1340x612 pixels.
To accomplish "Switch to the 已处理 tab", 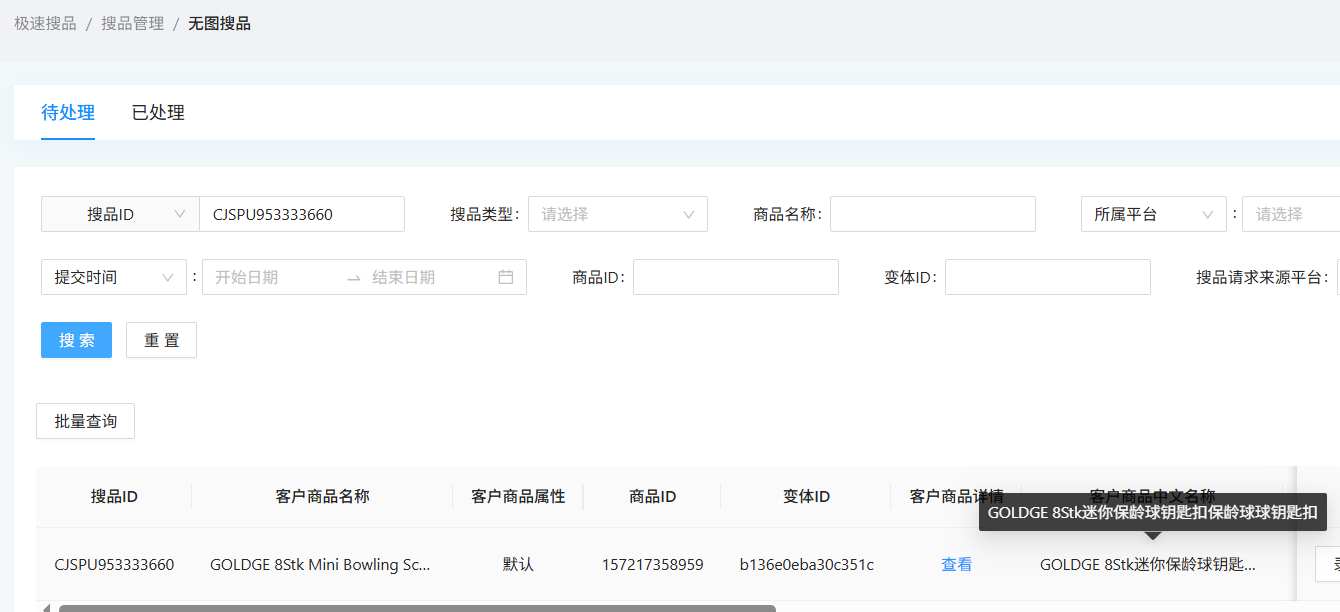I will (x=158, y=113).
